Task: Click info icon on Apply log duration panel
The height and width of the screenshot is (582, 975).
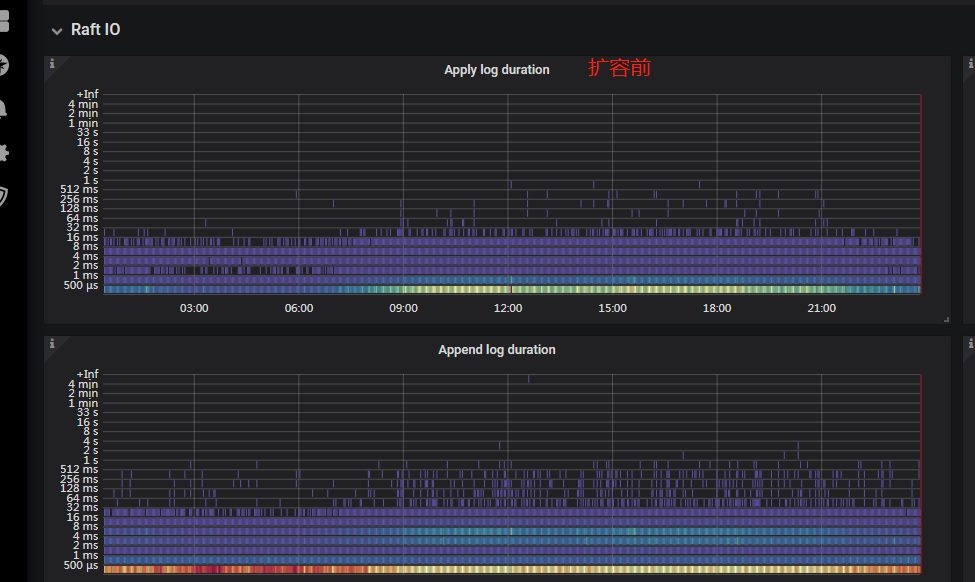Action: [52, 63]
